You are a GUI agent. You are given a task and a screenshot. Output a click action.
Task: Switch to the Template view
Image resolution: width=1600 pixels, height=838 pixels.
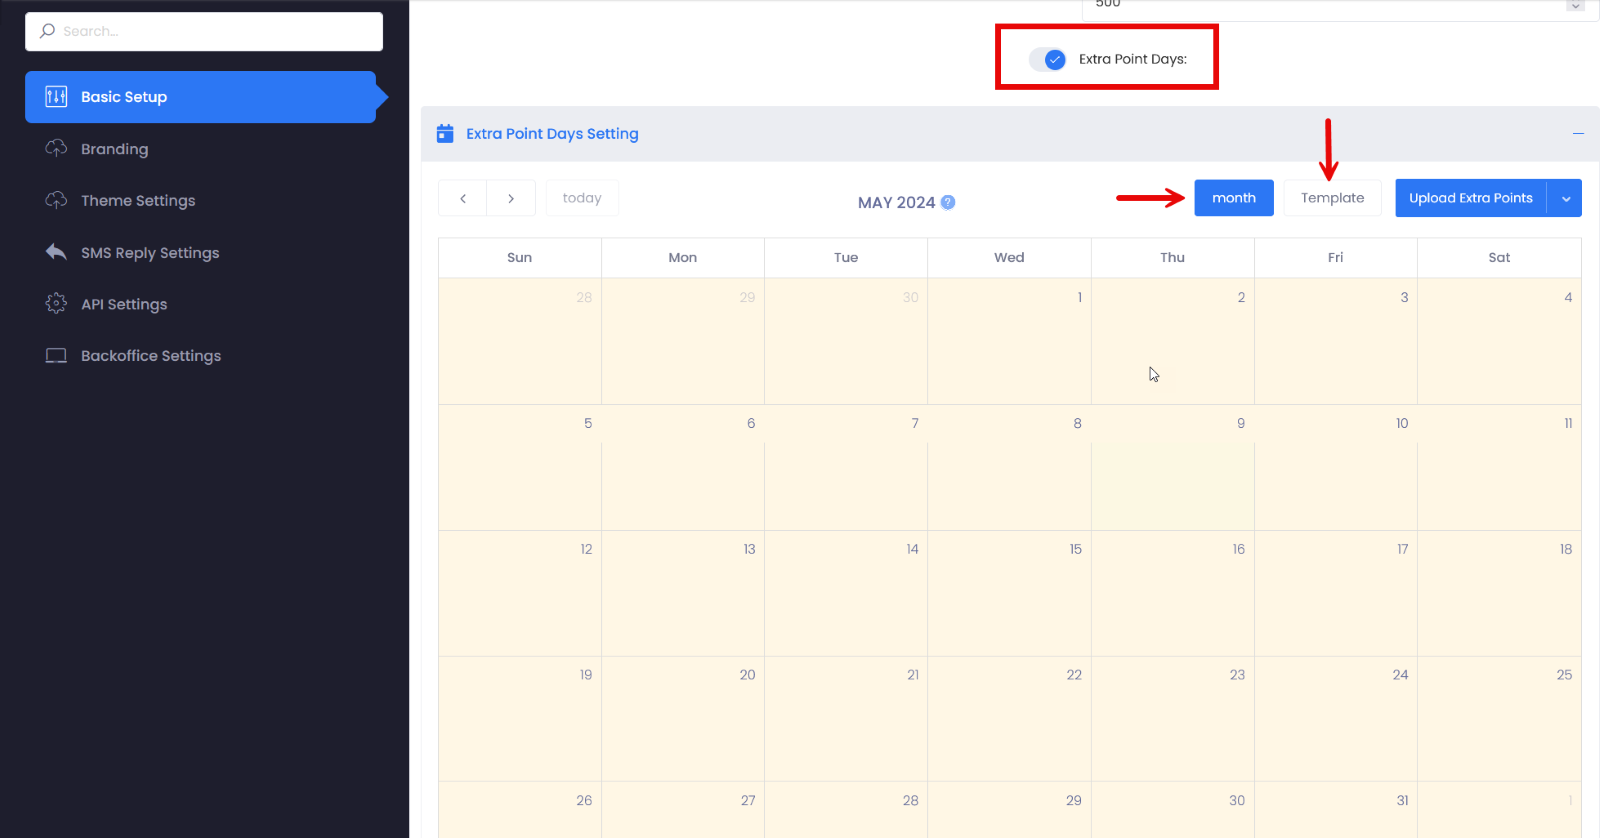[x=1332, y=198]
